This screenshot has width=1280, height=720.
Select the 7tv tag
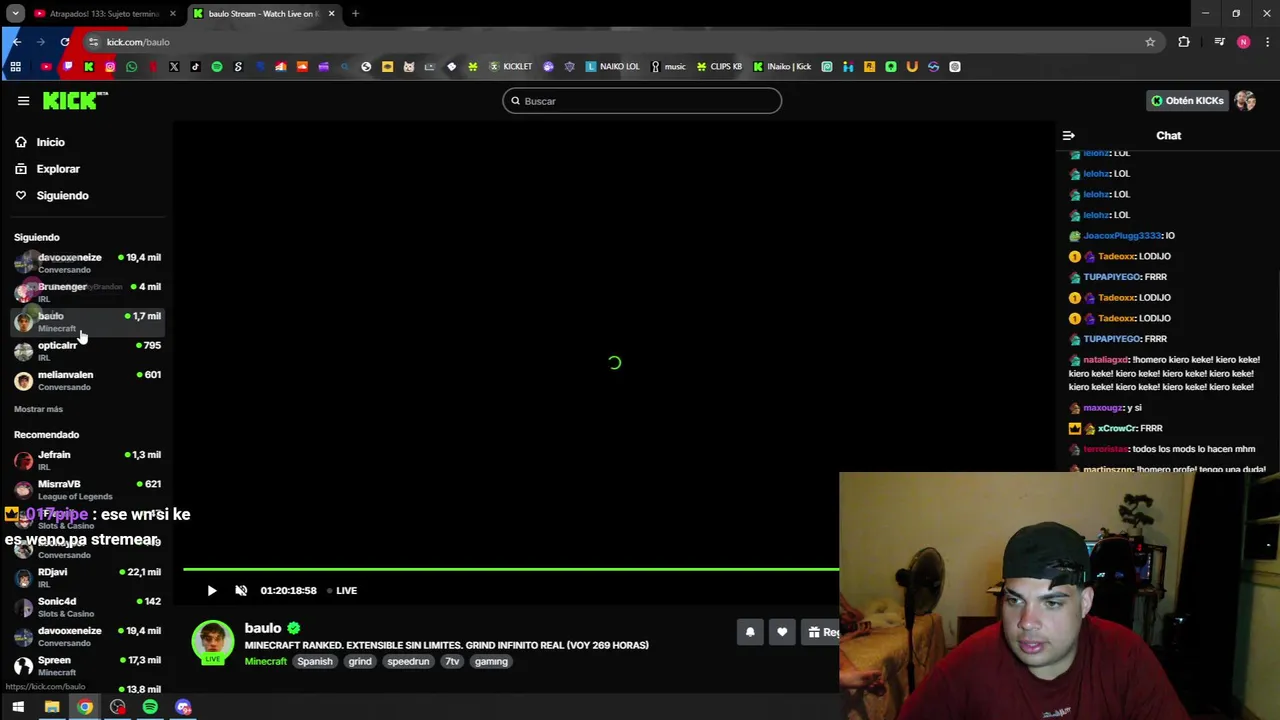point(452,661)
